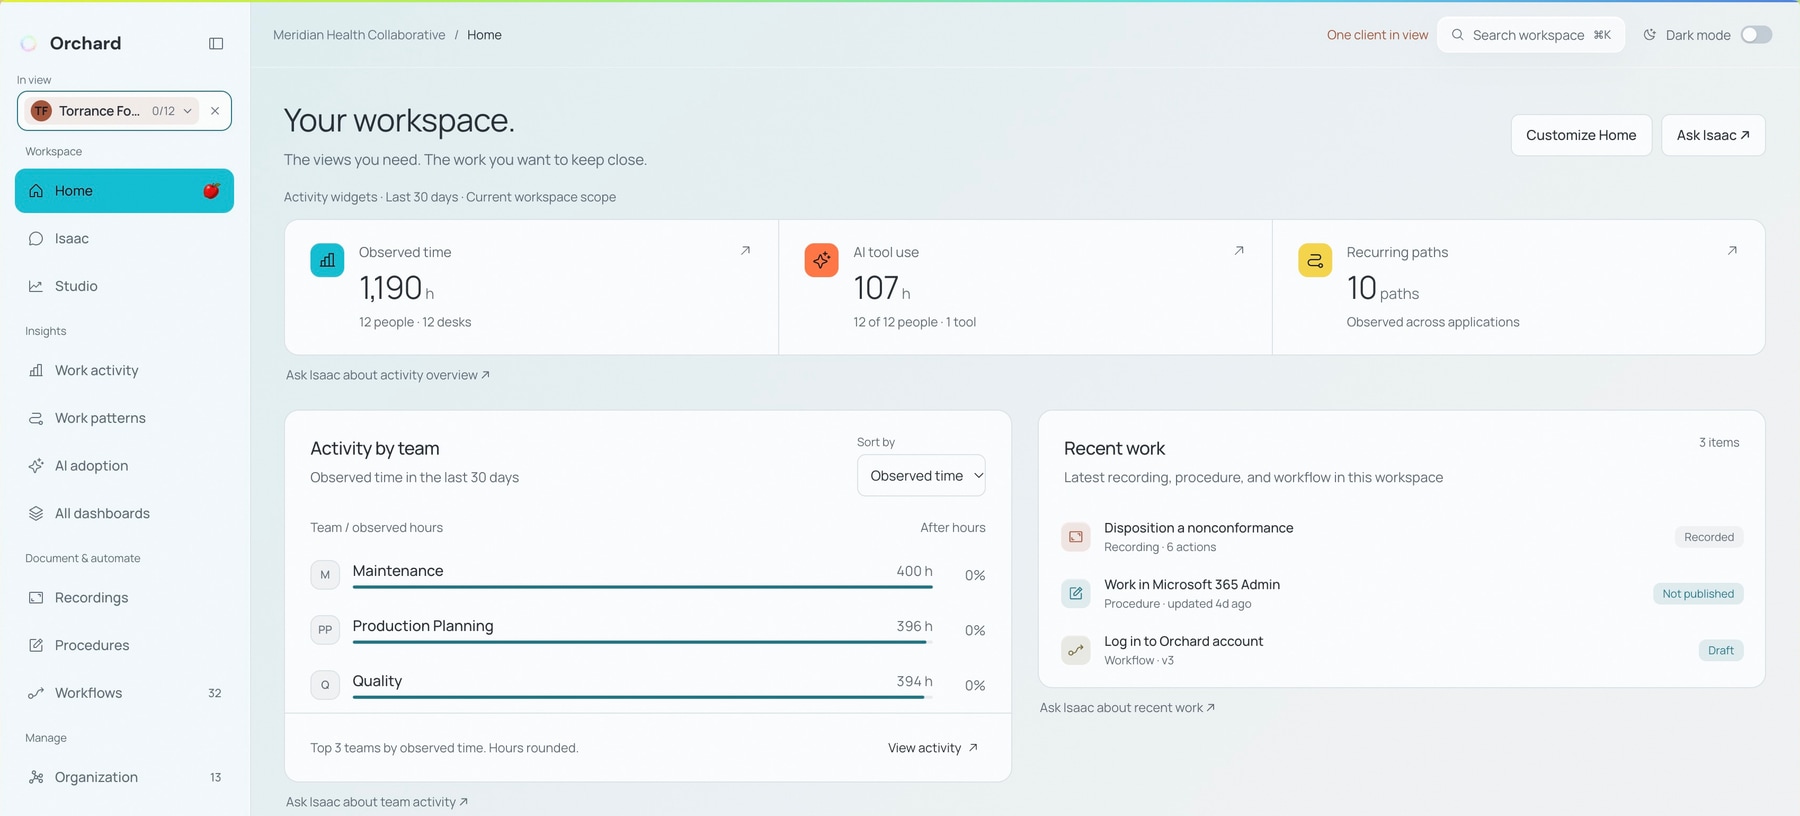Open Disposition a nonconformance recording

pyautogui.click(x=1402, y=537)
